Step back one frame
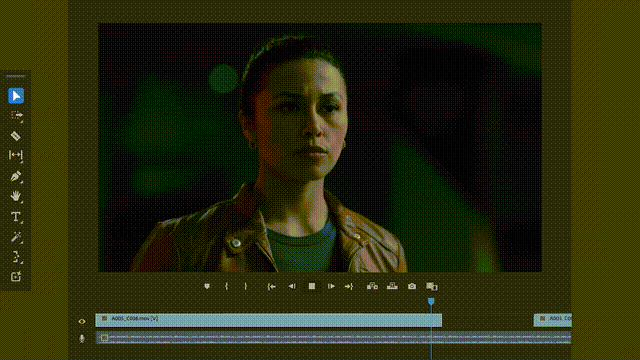Screen dimensions: 640x360 click(x=291, y=287)
